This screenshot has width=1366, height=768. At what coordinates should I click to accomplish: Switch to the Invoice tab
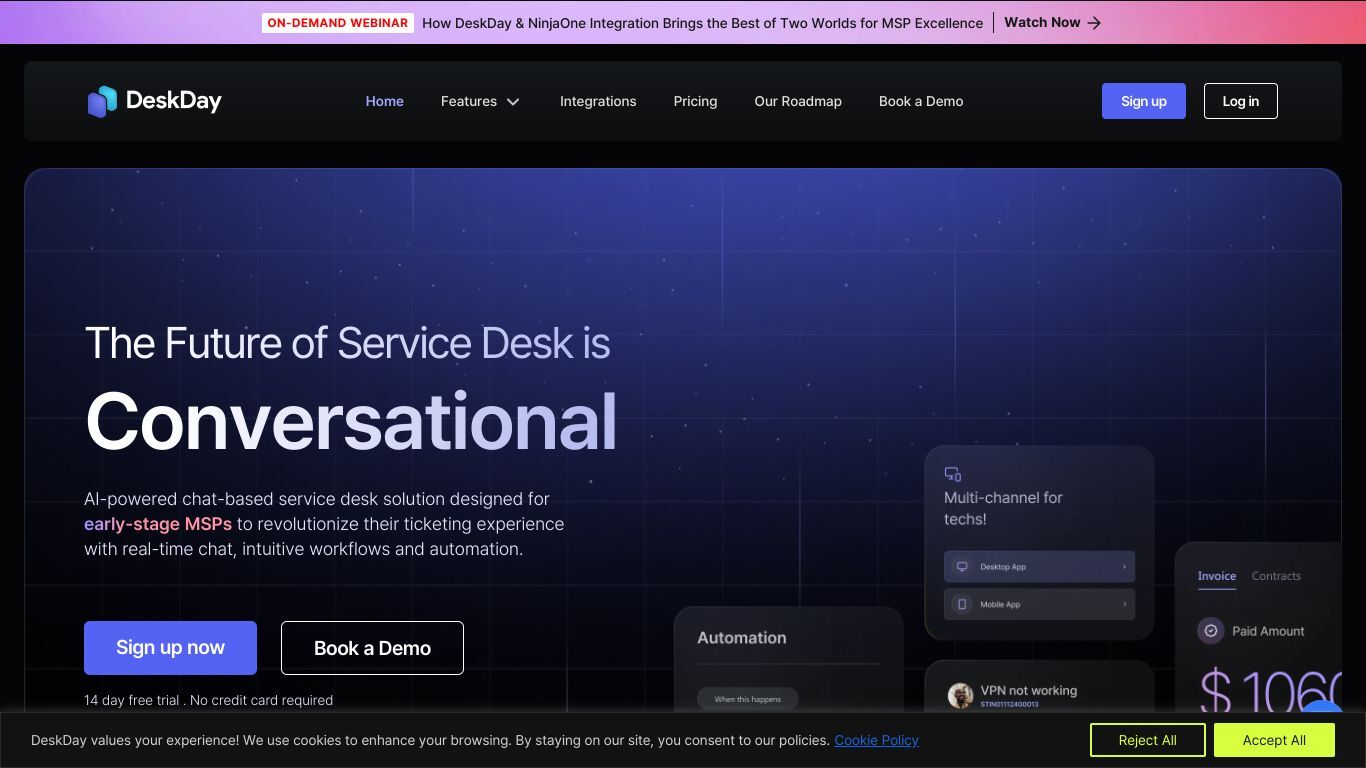pos(1217,576)
